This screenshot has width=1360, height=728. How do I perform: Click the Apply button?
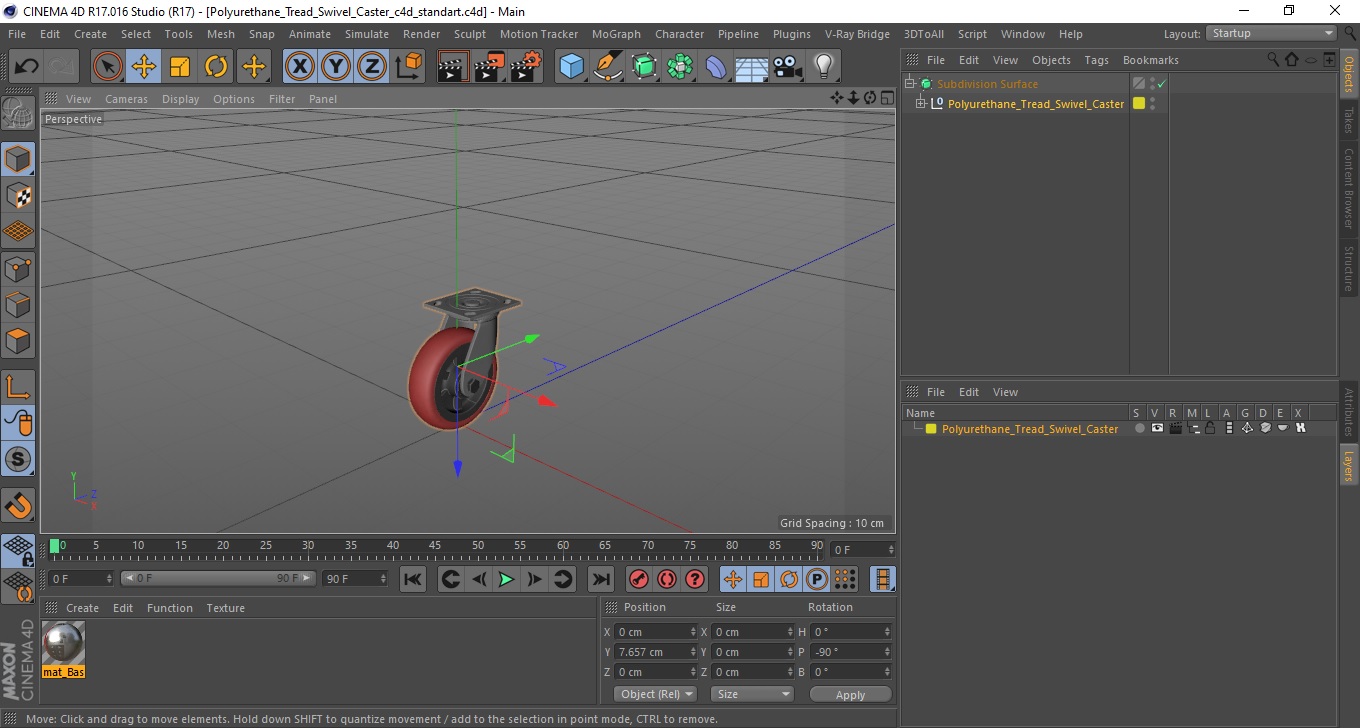(x=850, y=695)
